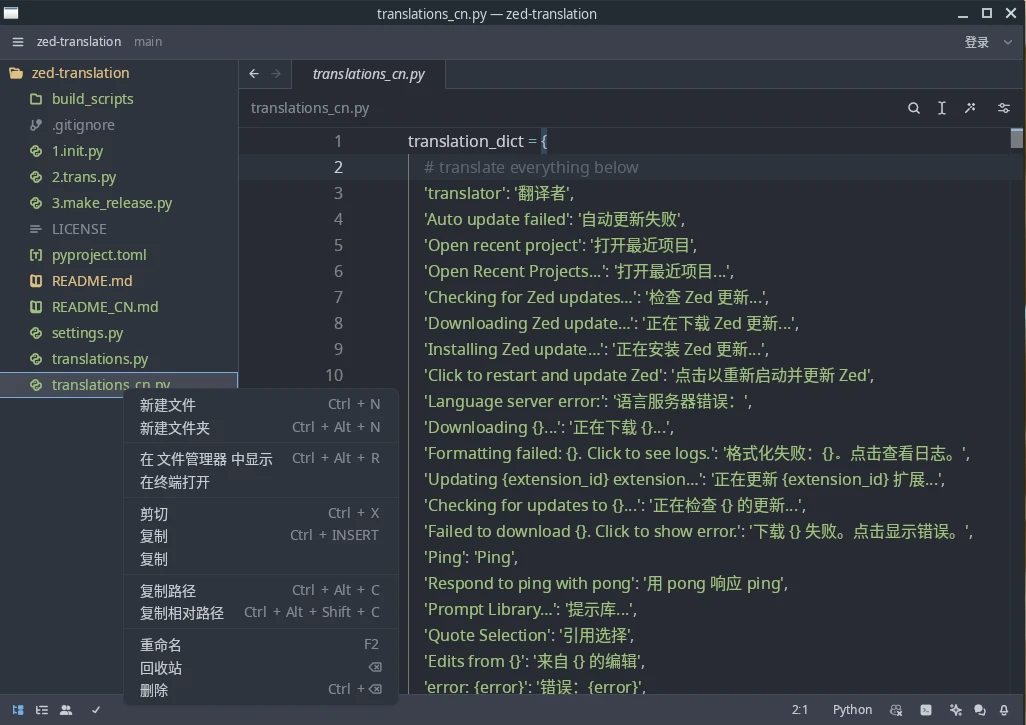Toggle selections menu I-beam icon
Image resolution: width=1026 pixels, height=725 pixels.
942,108
